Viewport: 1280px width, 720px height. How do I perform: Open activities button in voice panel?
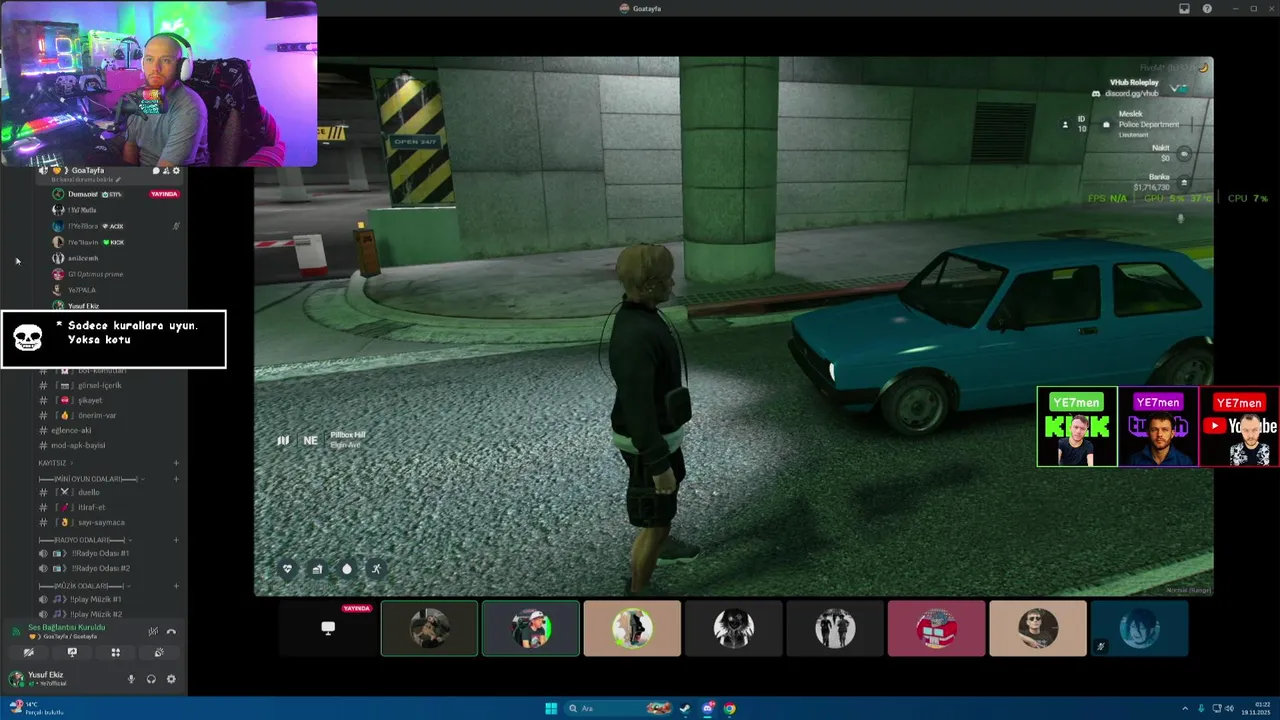point(115,652)
